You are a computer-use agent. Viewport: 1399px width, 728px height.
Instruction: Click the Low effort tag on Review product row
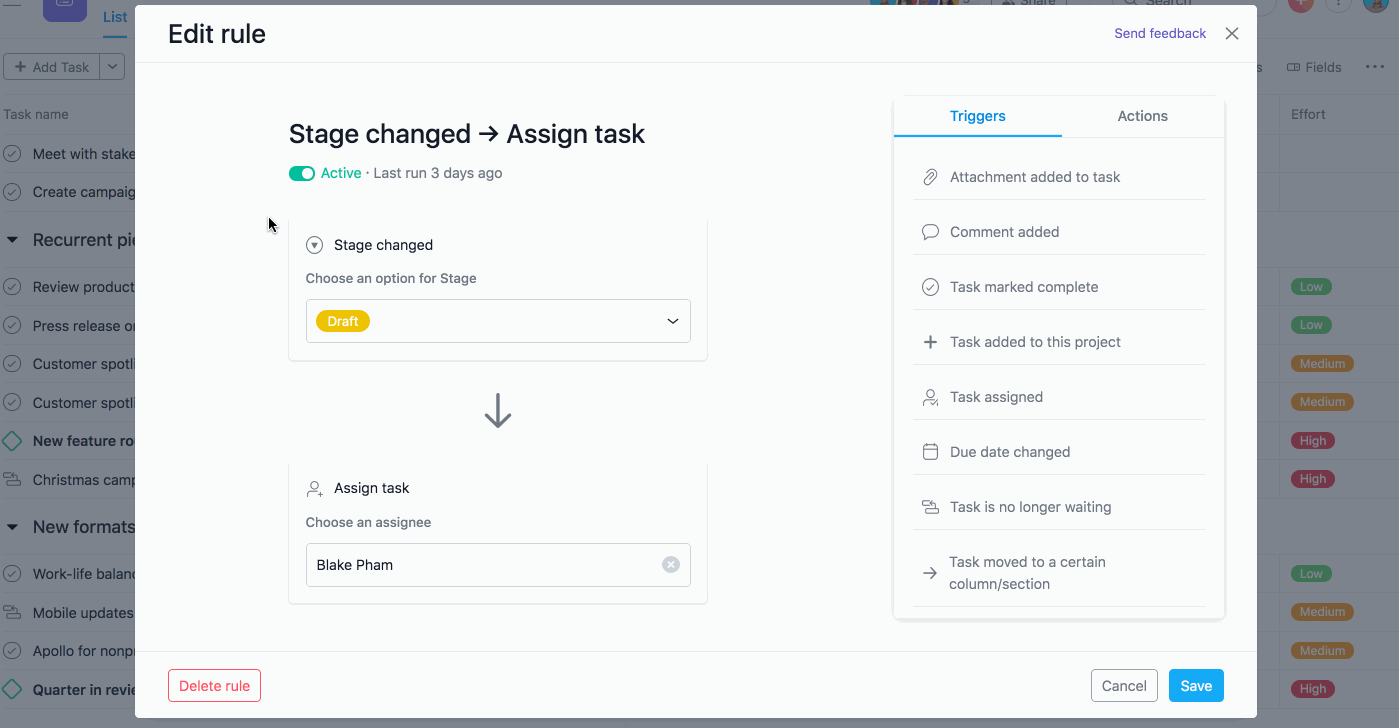point(1311,287)
